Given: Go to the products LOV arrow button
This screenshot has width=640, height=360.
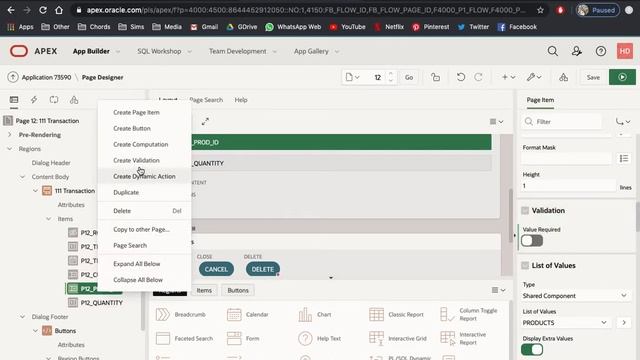Looking at the screenshot, I should pos(624,322).
